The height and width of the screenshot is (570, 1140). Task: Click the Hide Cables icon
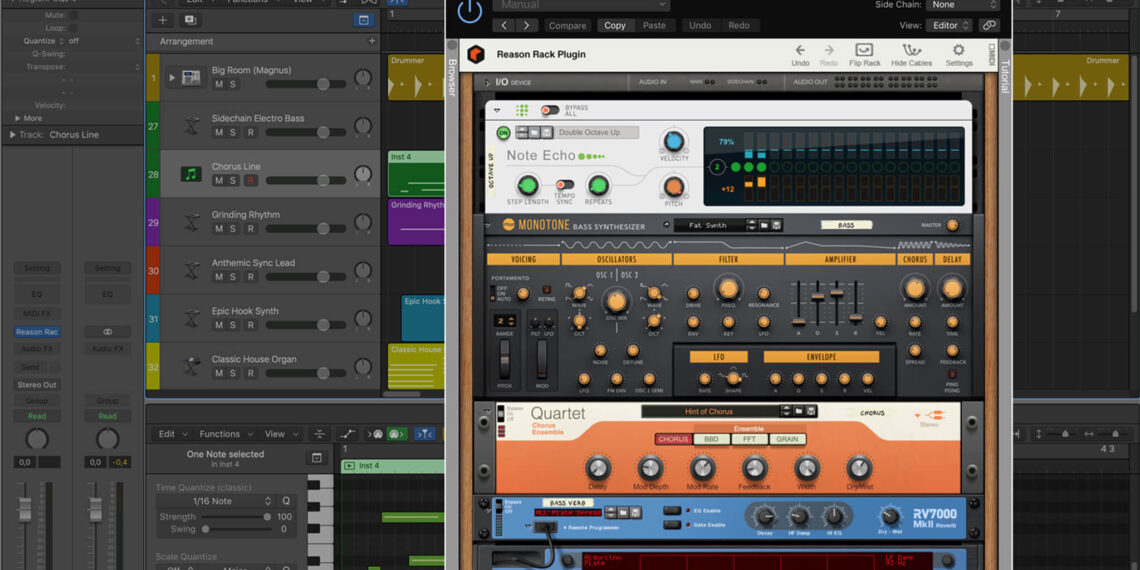tap(912, 51)
